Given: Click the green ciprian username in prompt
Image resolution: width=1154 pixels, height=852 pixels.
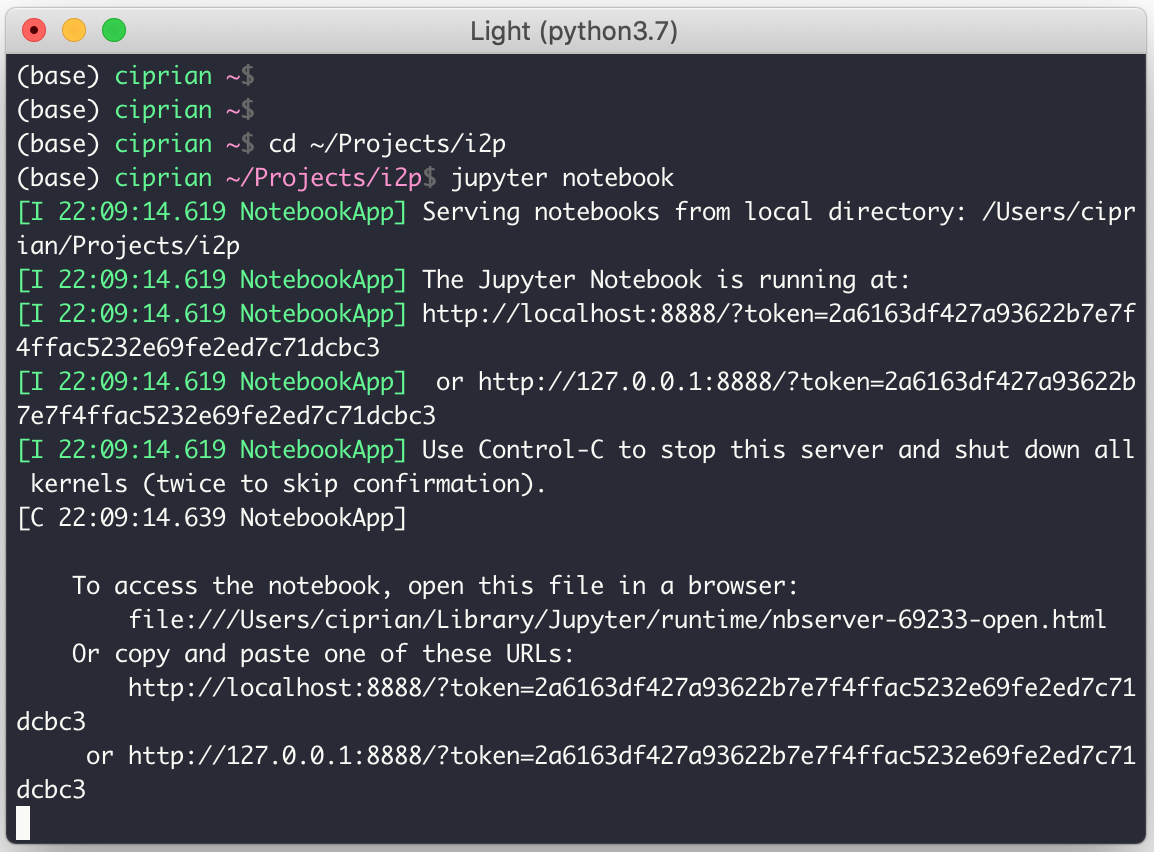Looking at the screenshot, I should tap(163, 75).
